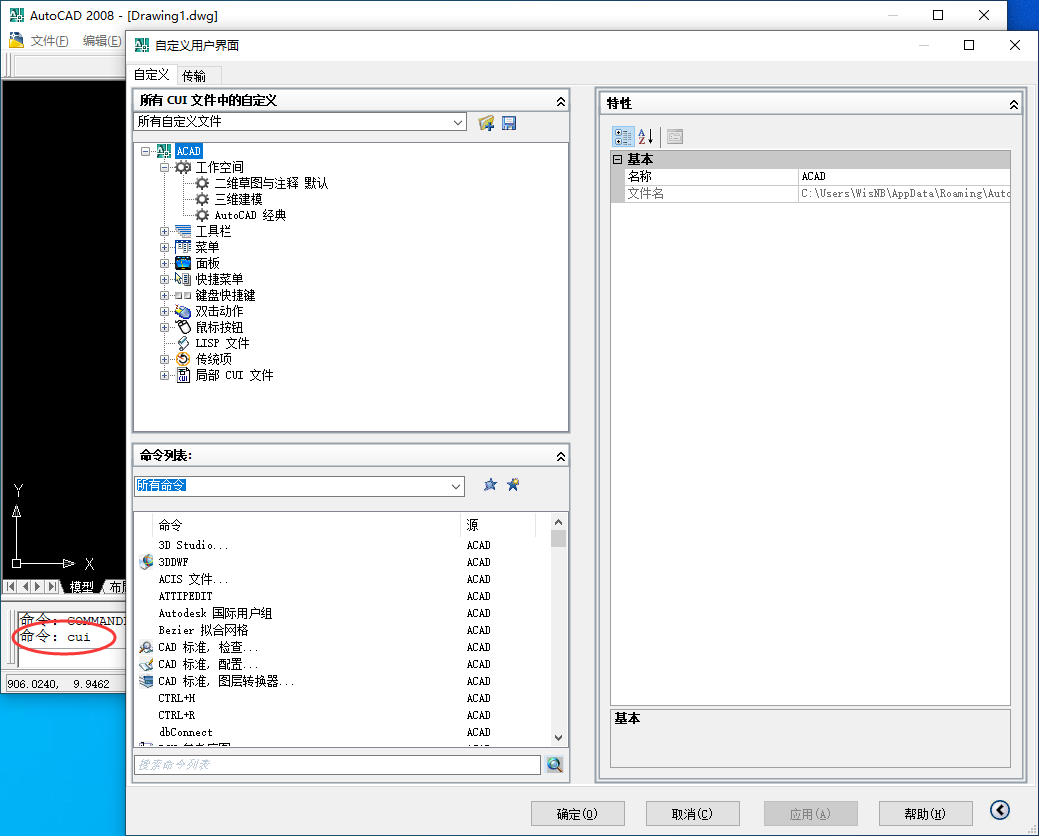
Task: Open the 所有自定义文件 dropdown
Action: click(x=458, y=122)
